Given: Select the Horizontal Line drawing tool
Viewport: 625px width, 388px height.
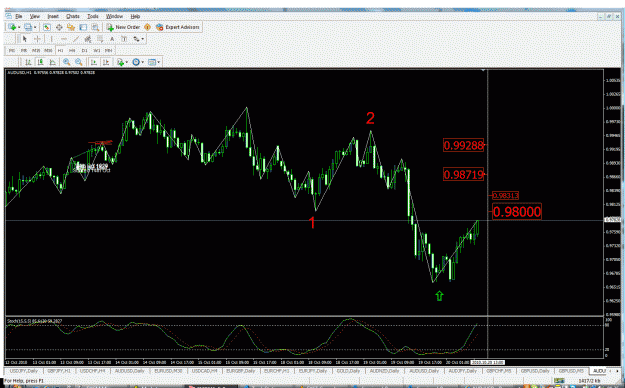Looking at the screenshot, I should (64, 39).
